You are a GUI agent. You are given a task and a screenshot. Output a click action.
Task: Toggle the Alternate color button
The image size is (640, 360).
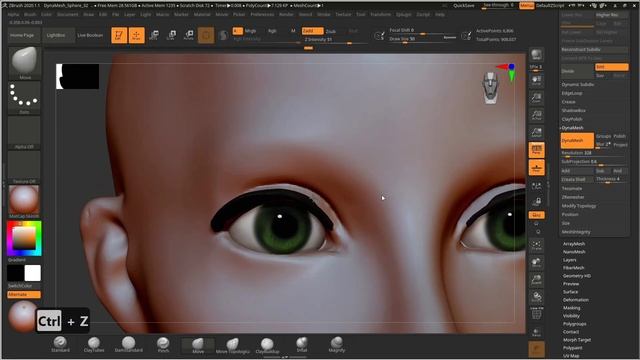(x=24, y=294)
